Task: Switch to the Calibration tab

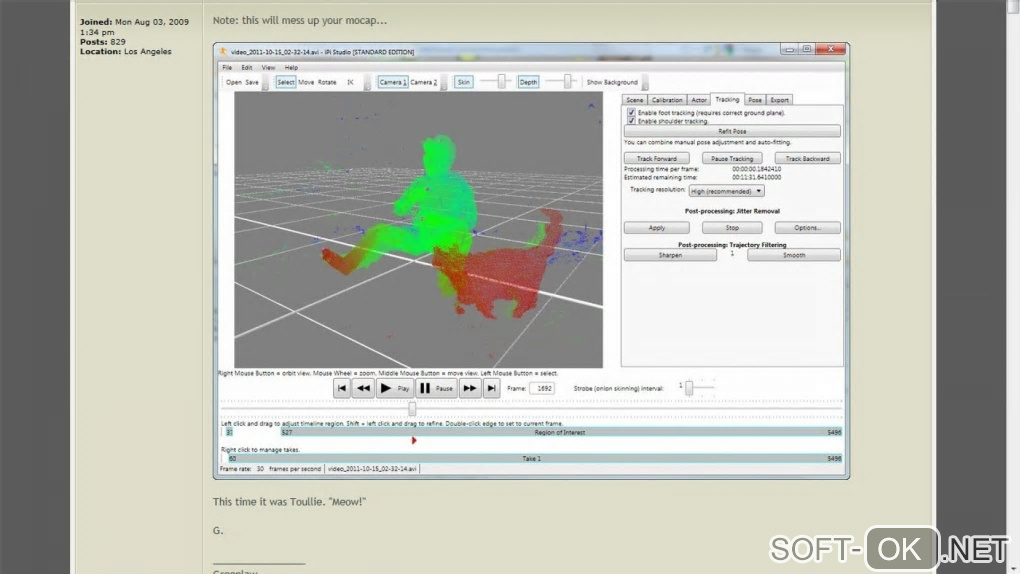Action: point(667,100)
